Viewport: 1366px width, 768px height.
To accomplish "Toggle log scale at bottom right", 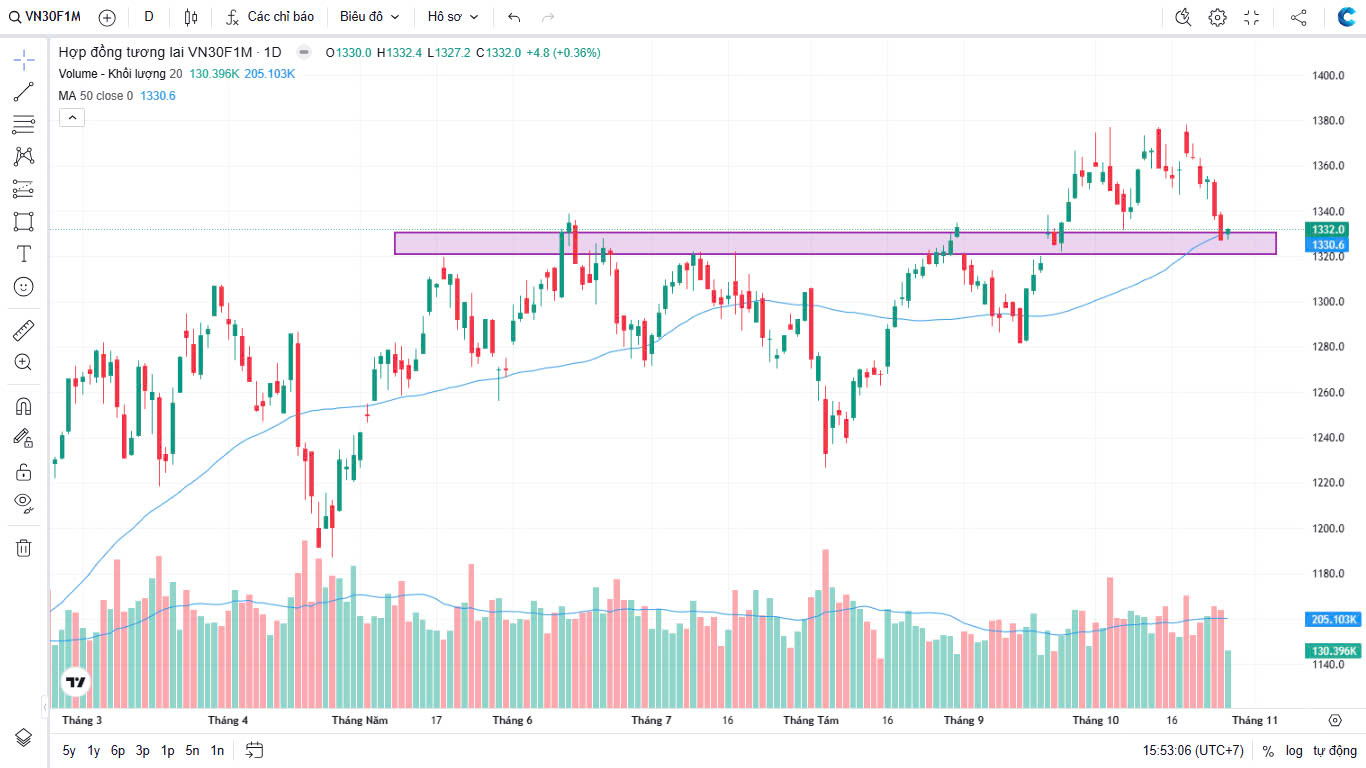I will click(1294, 750).
